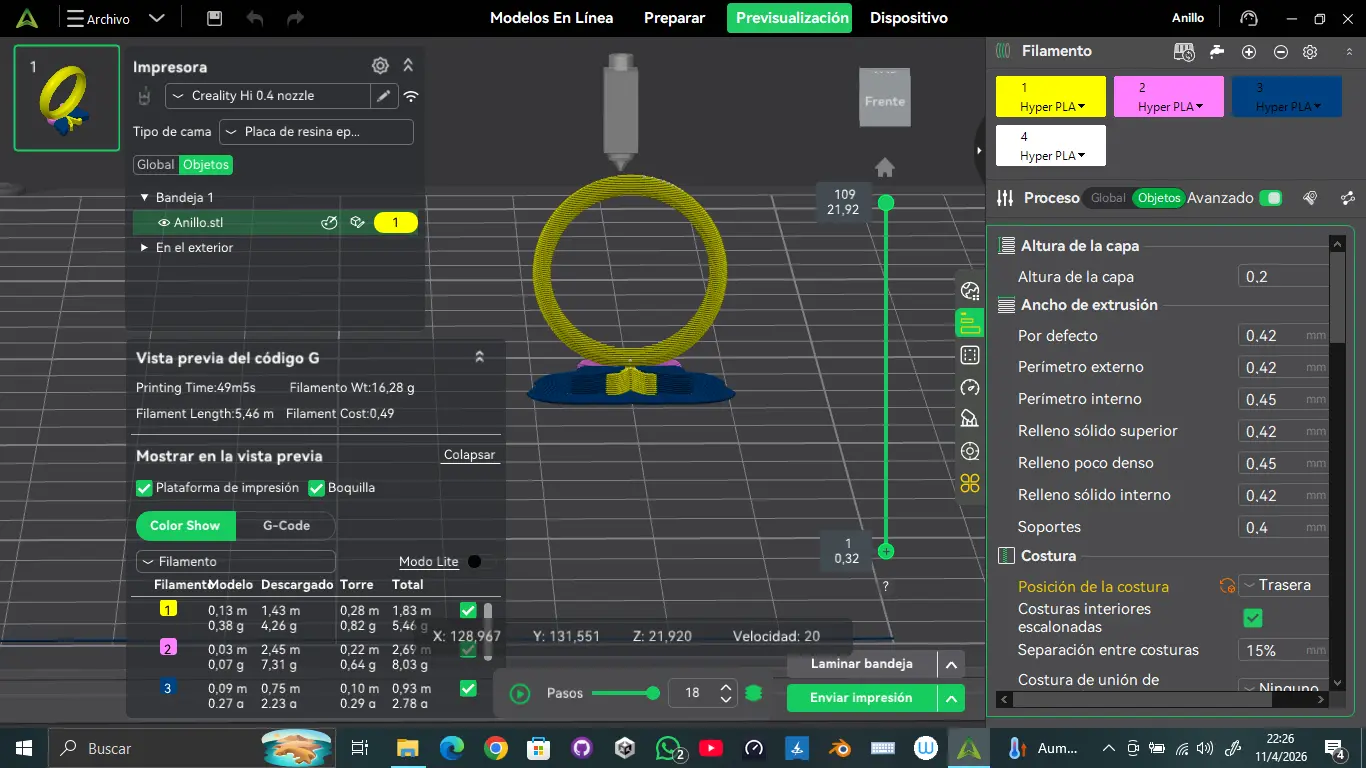This screenshot has height=768, width=1366.
Task: Select the plate 1 thumbnail
Action: click(x=67, y=98)
